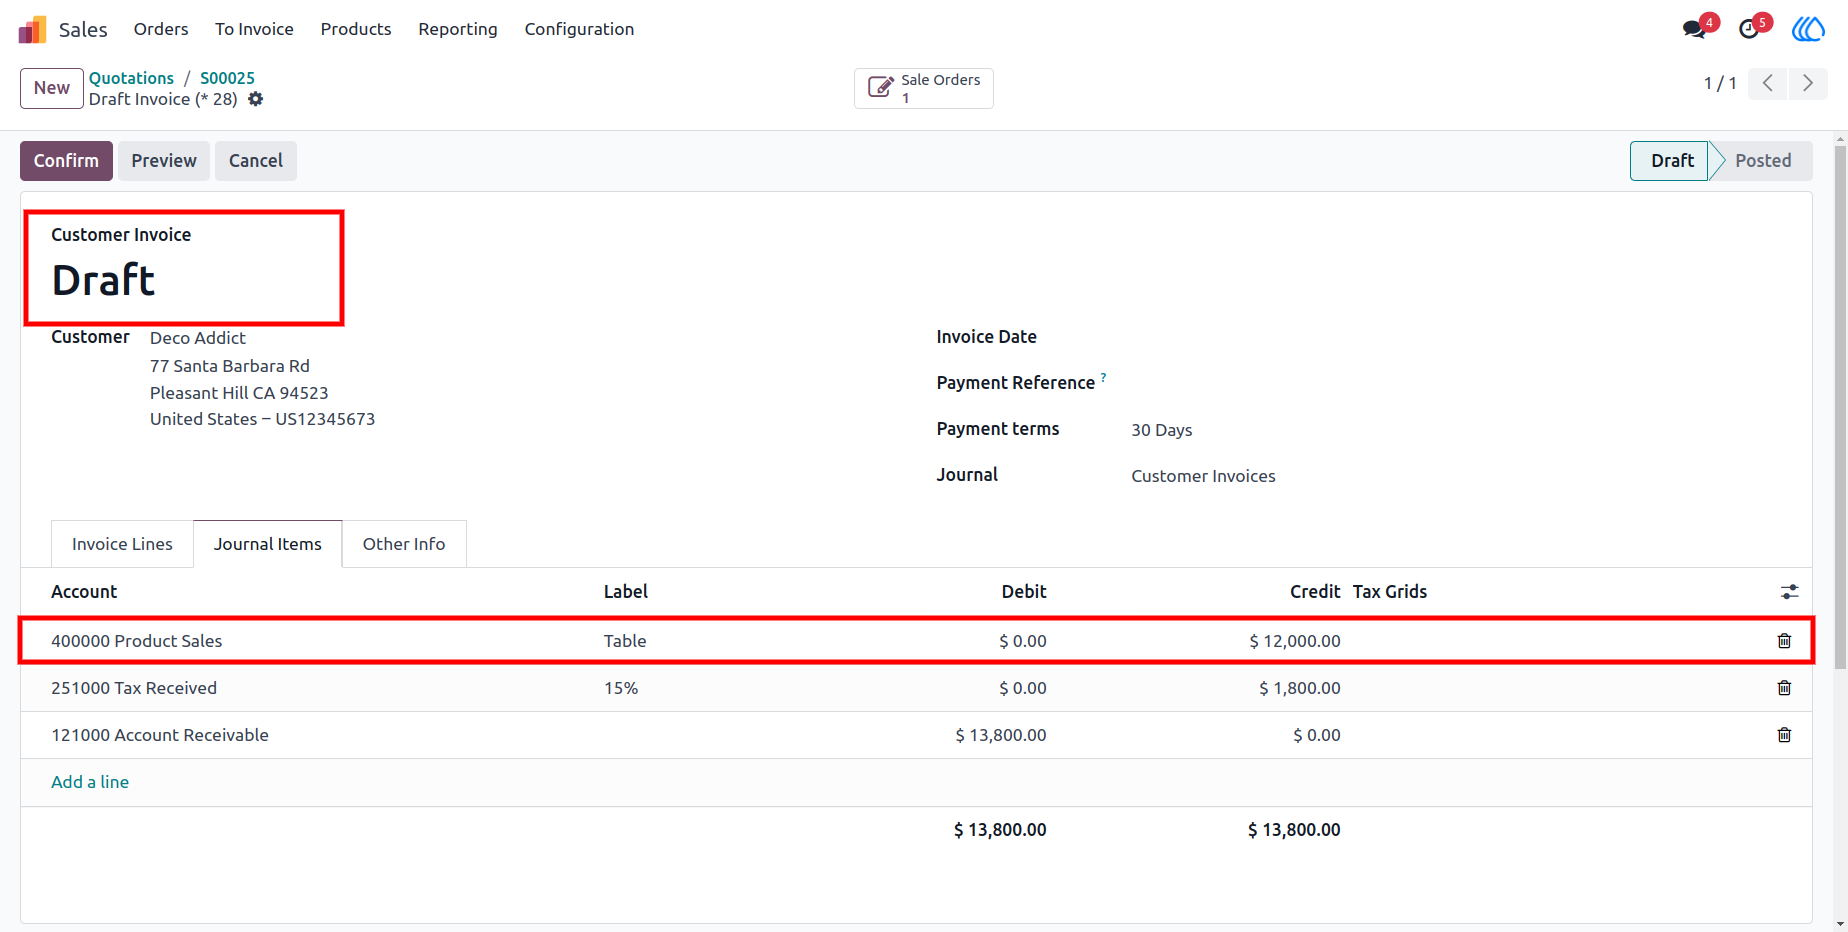Image resolution: width=1848 pixels, height=932 pixels.
Task: Open the Sales app home icon
Action: click(x=32, y=30)
